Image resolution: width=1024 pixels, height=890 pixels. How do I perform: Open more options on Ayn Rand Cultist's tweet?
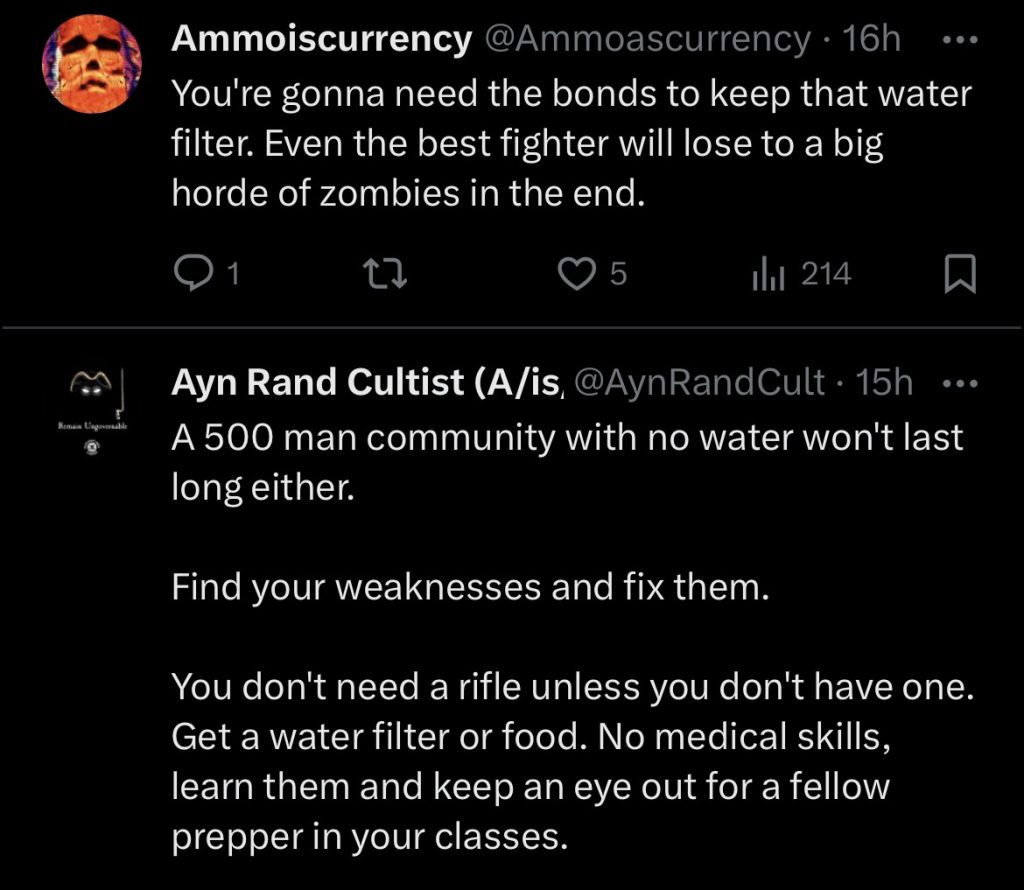pos(960,383)
